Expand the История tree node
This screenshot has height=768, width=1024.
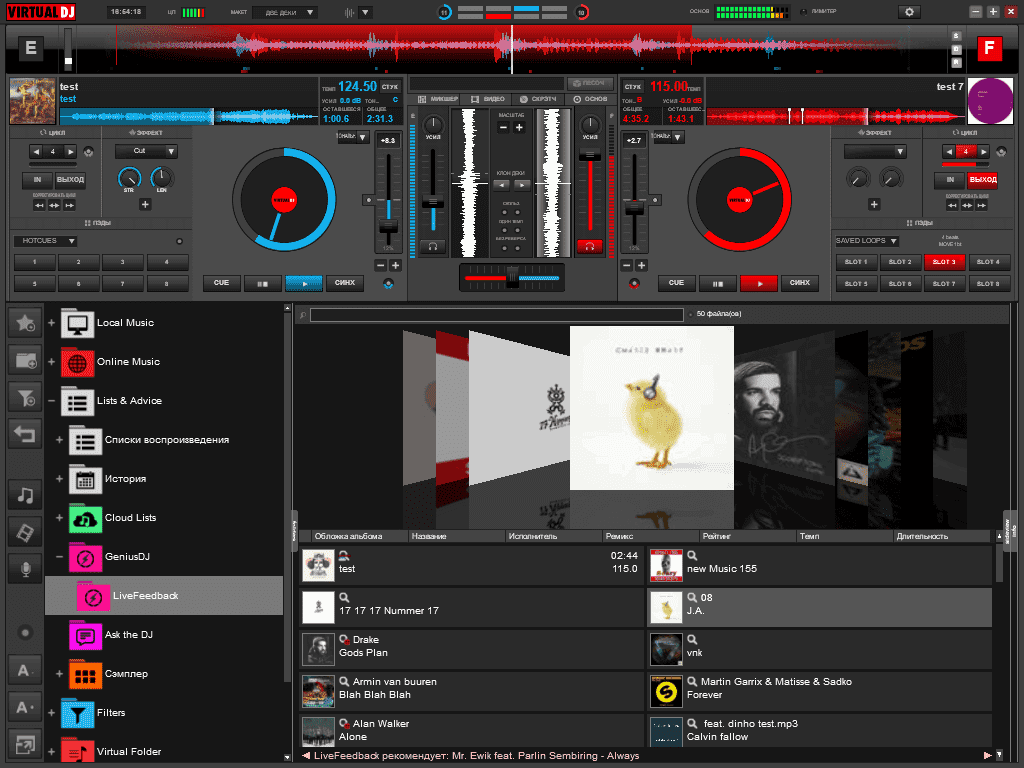[59, 479]
